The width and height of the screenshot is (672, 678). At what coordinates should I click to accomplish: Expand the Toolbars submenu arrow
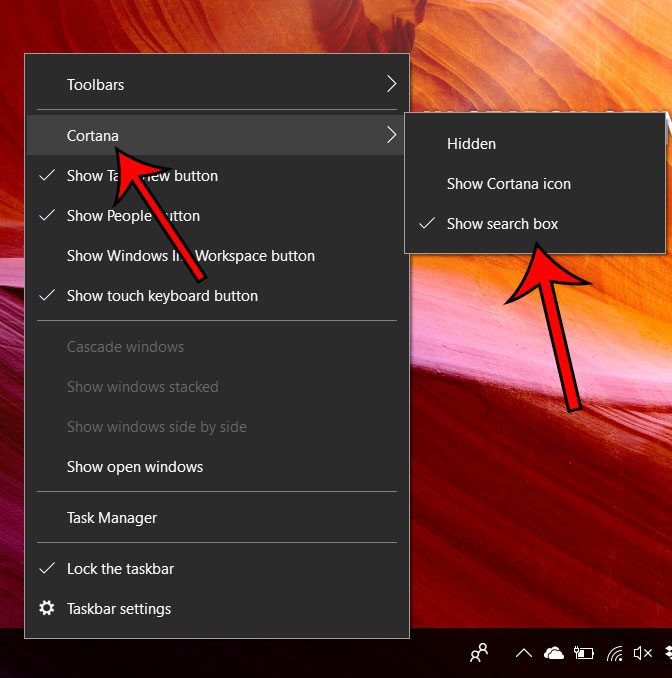391,85
